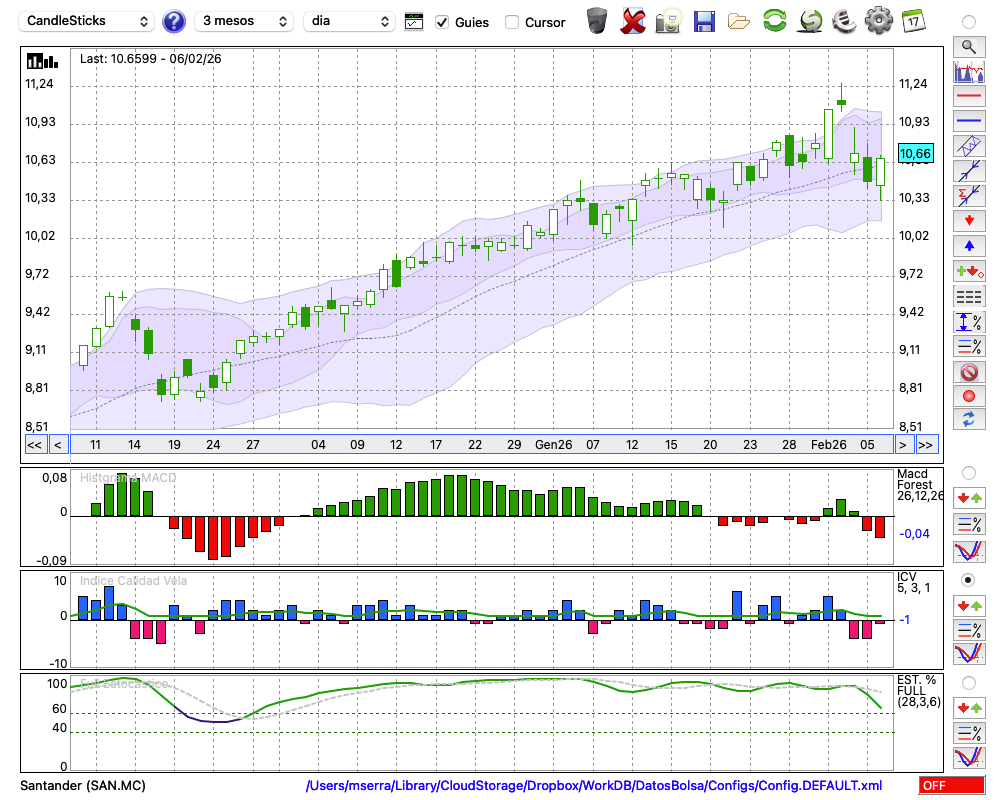
Task: Click the trash bin icon
Action: (597, 21)
